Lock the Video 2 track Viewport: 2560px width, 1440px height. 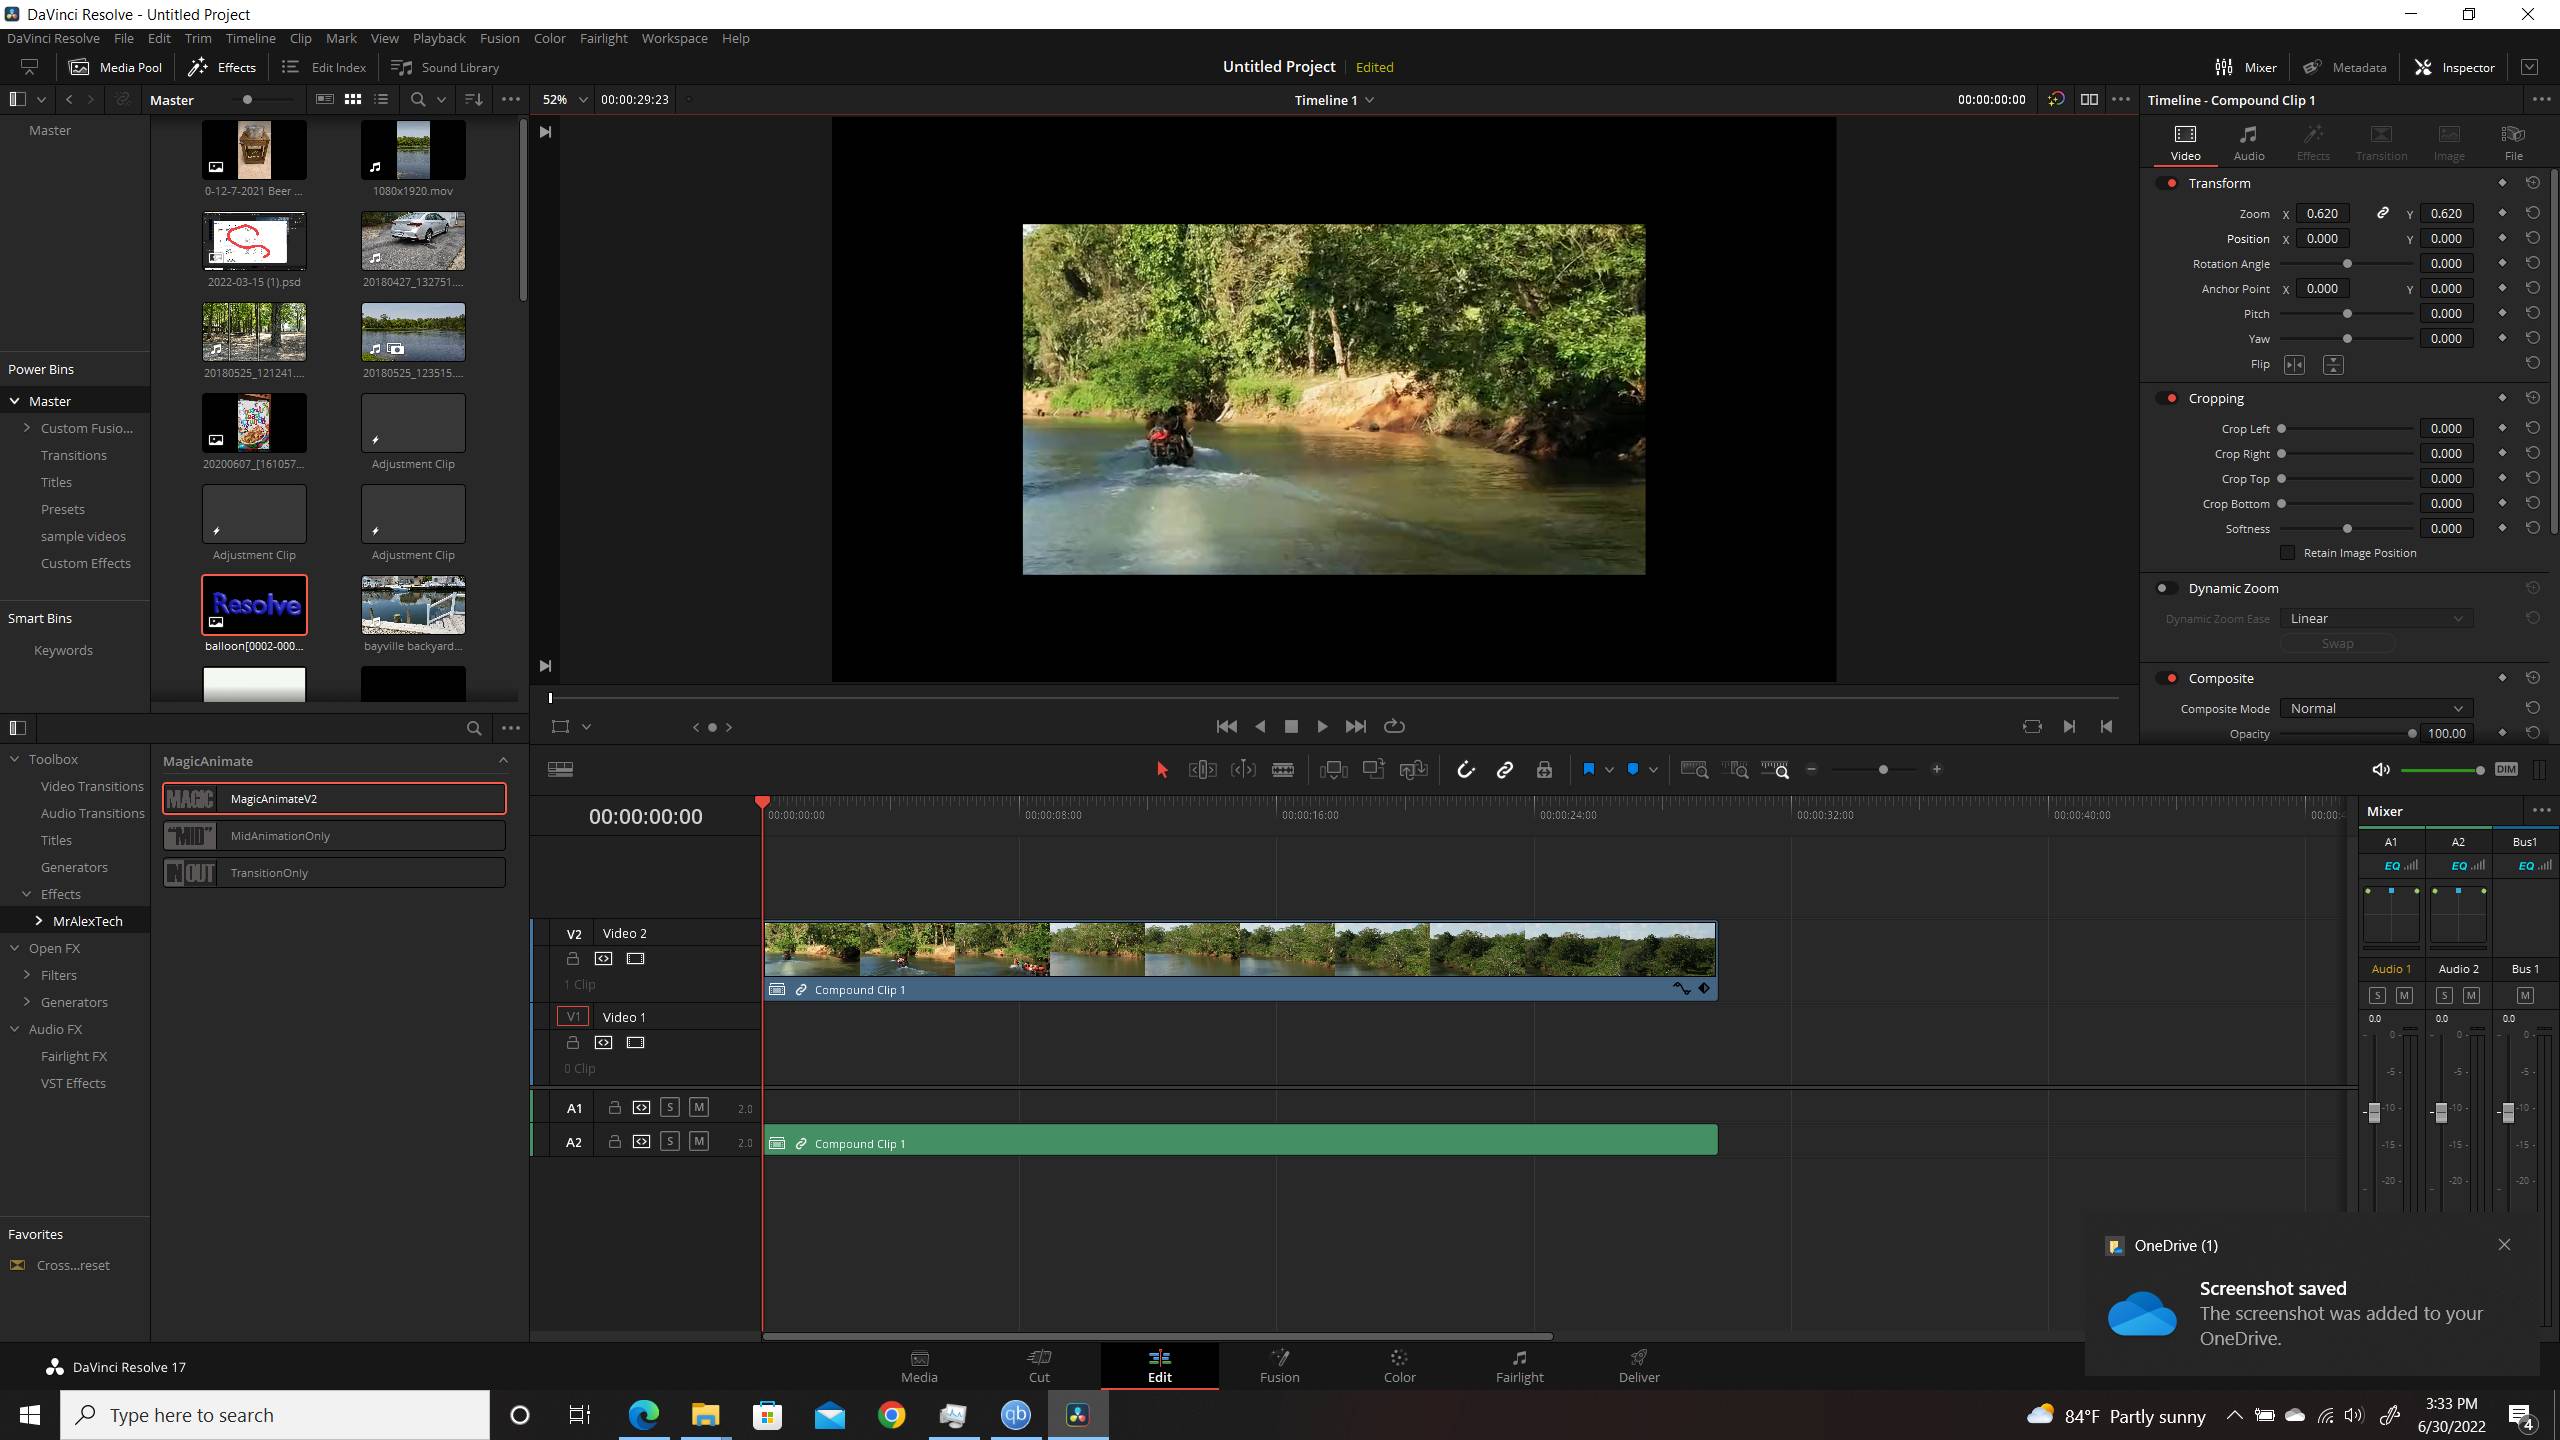tap(572, 959)
